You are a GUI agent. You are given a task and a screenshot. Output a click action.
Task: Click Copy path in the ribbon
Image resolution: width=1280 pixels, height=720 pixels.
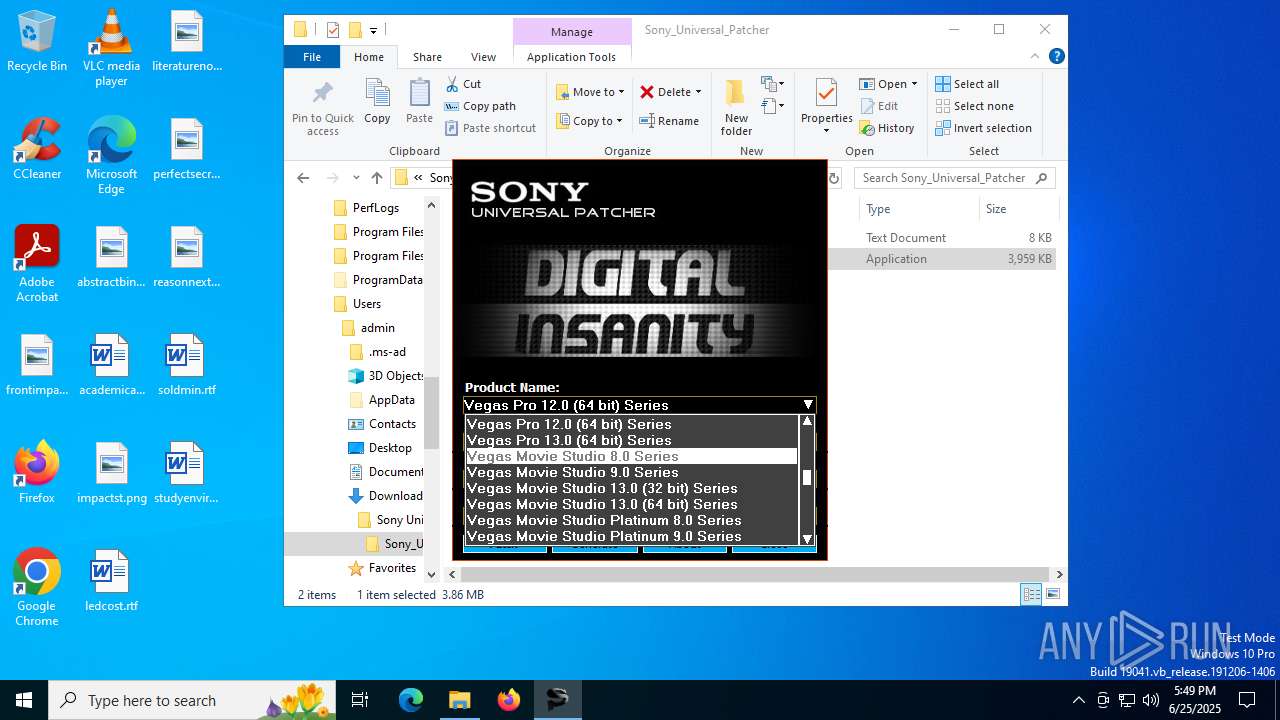tap(480, 106)
